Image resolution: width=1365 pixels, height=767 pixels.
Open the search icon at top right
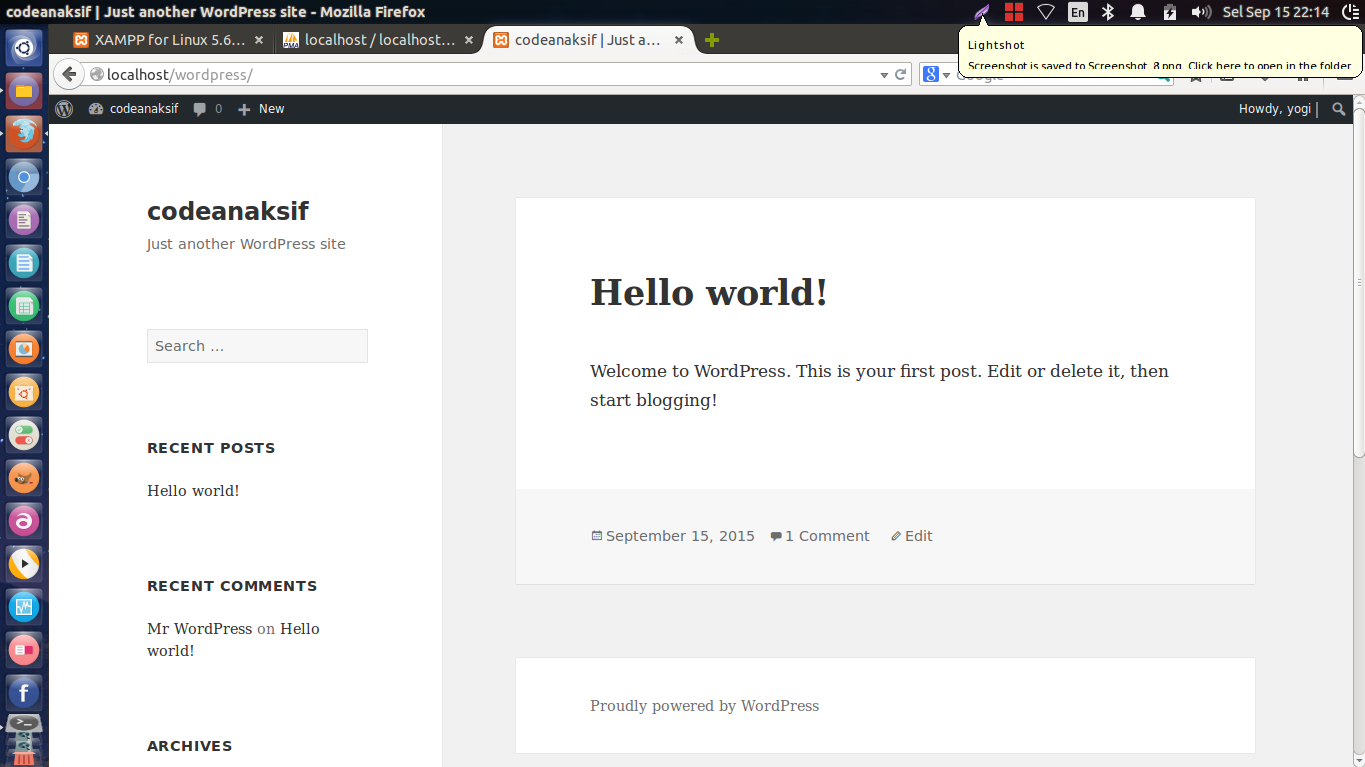coord(1338,108)
